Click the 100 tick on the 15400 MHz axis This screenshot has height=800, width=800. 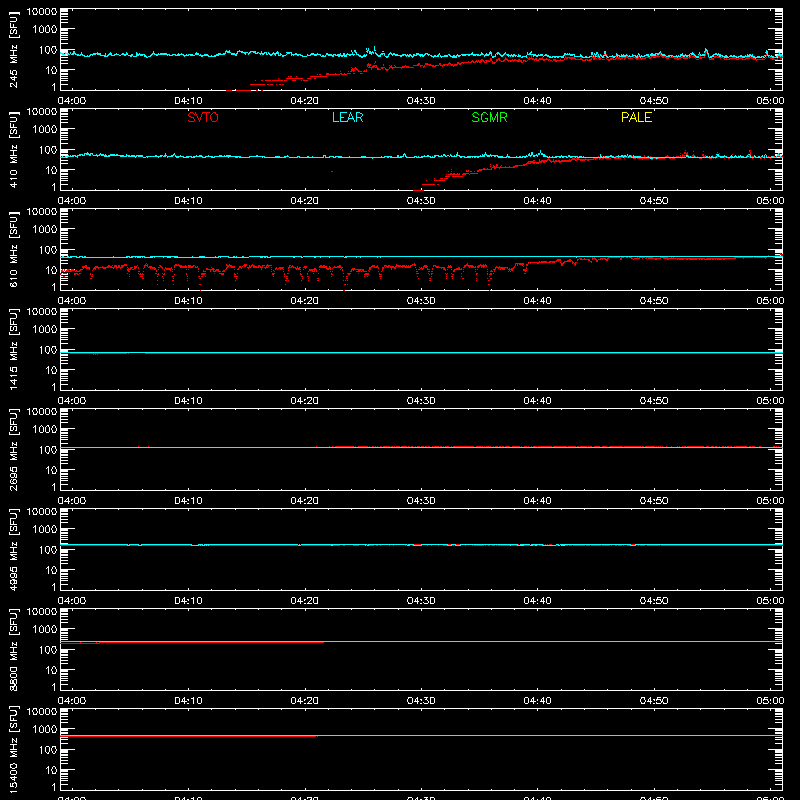[x=48, y=749]
